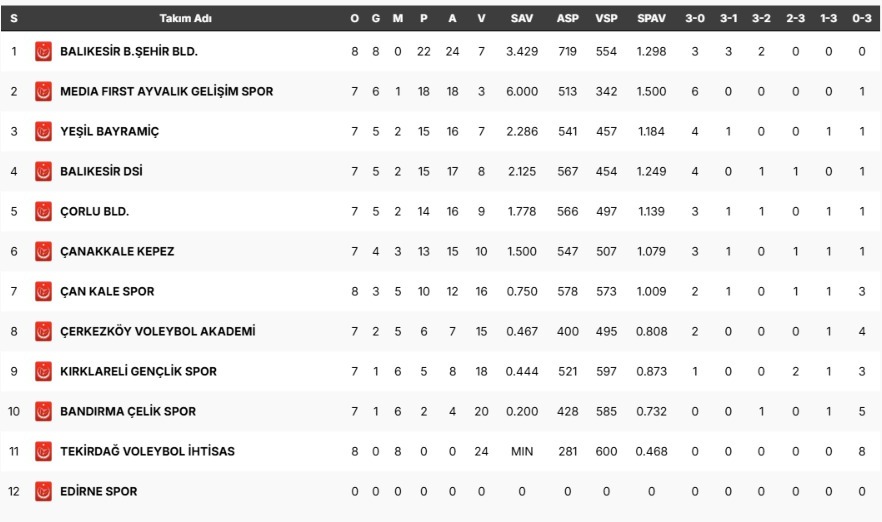Open the Tekirdağ Voleybol İhtisas team link
Image resolution: width=882 pixels, height=522 pixels.
click(x=147, y=451)
